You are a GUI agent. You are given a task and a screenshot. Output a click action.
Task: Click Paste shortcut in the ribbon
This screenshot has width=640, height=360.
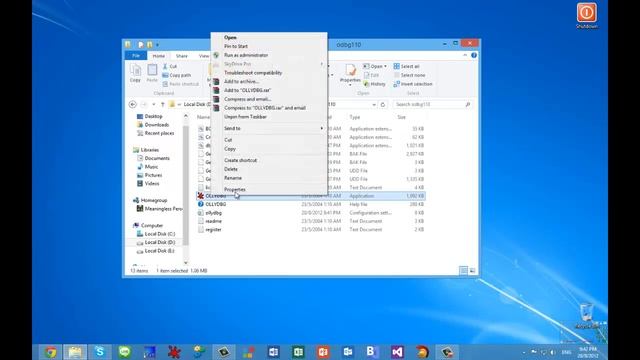[x=180, y=84]
